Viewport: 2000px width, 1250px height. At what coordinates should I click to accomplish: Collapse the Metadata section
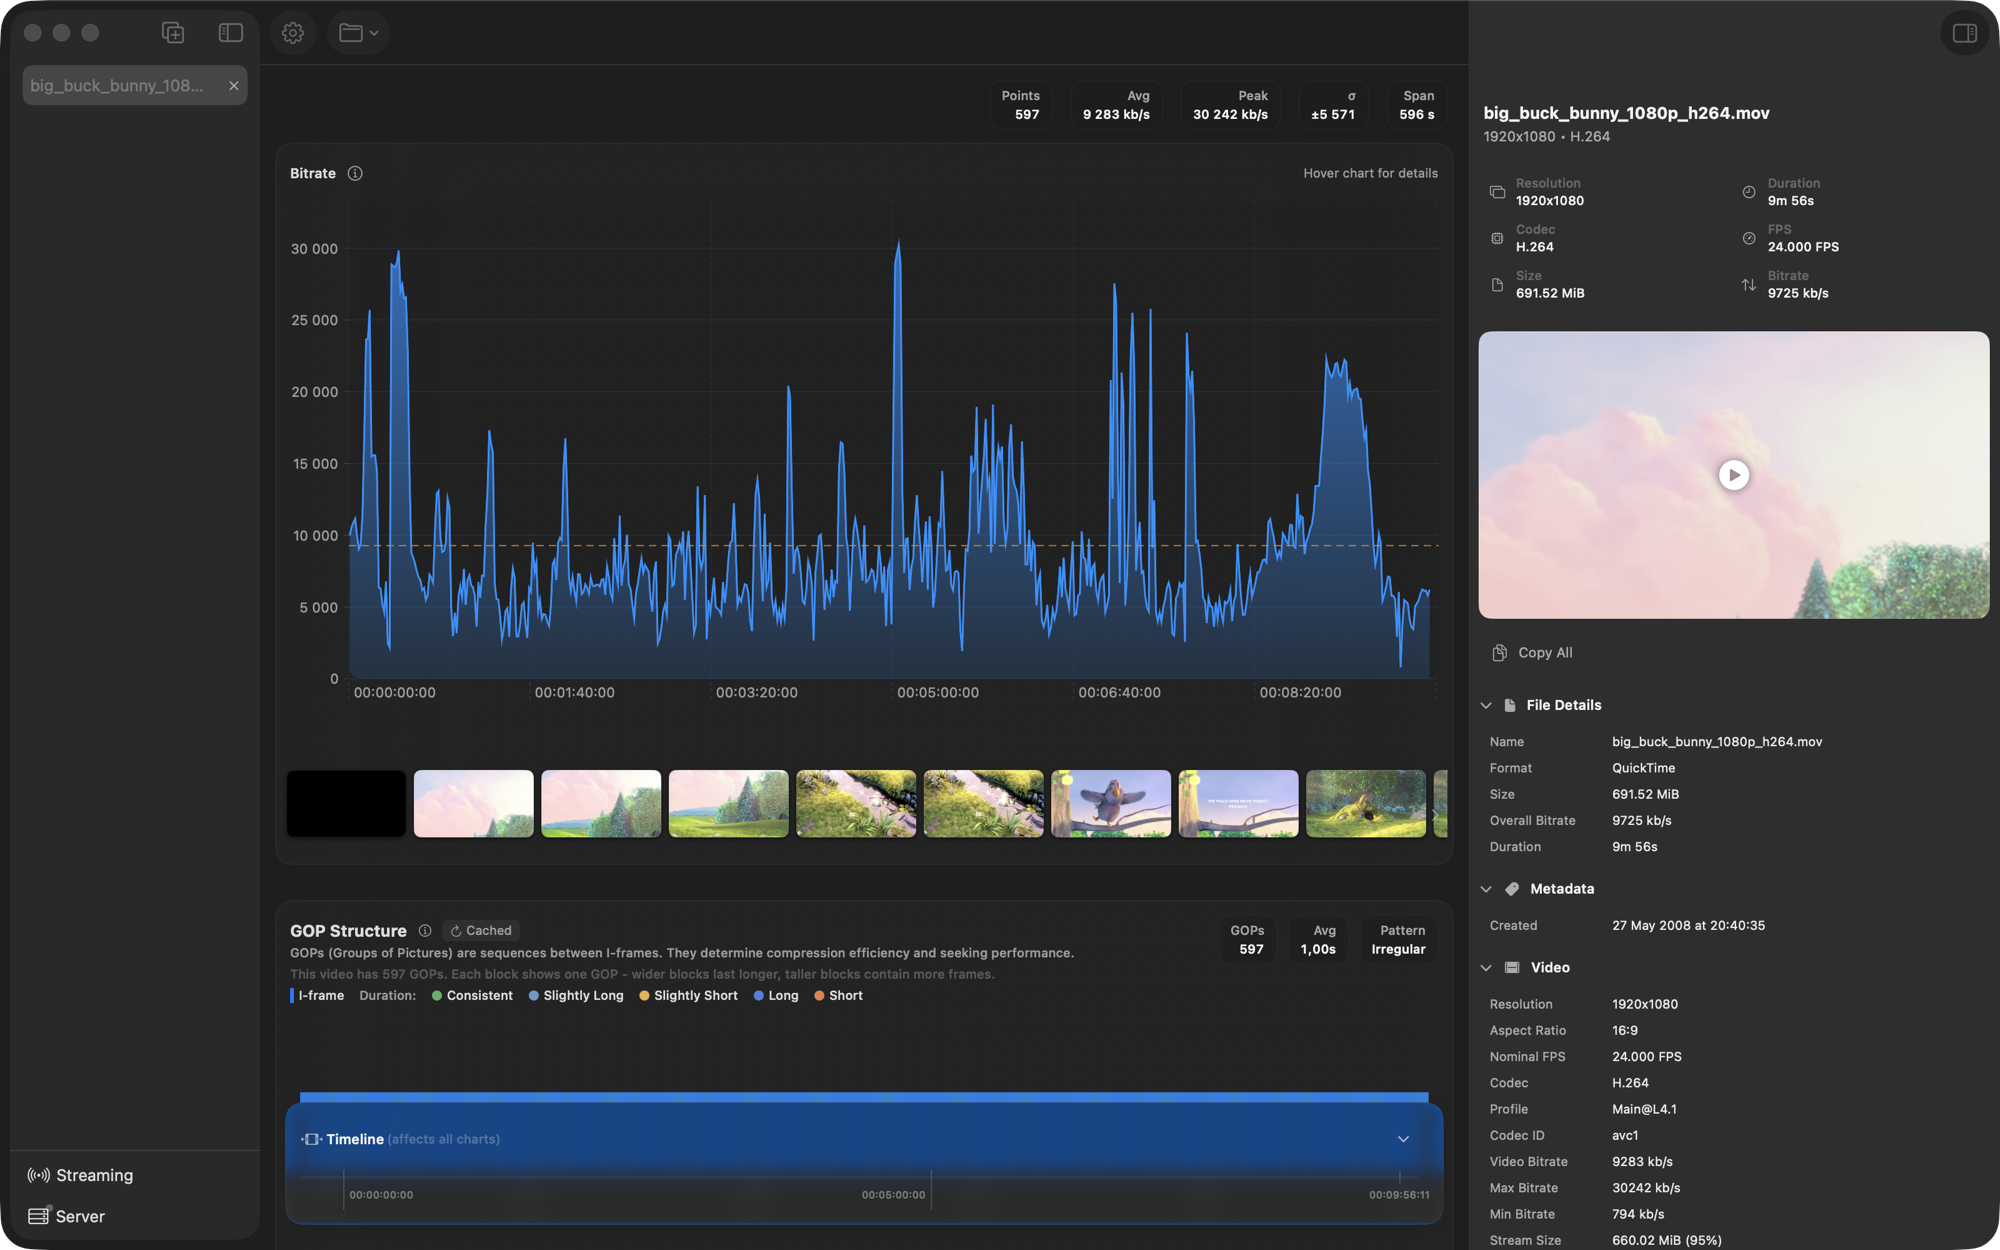tap(1486, 889)
